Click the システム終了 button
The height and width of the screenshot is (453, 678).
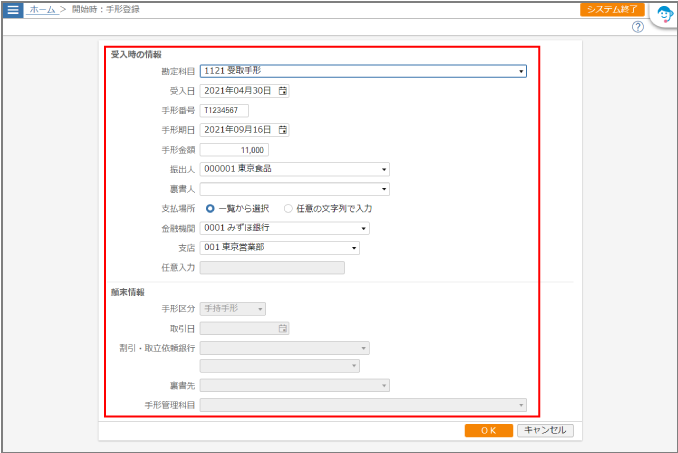pyautogui.click(x=612, y=9)
